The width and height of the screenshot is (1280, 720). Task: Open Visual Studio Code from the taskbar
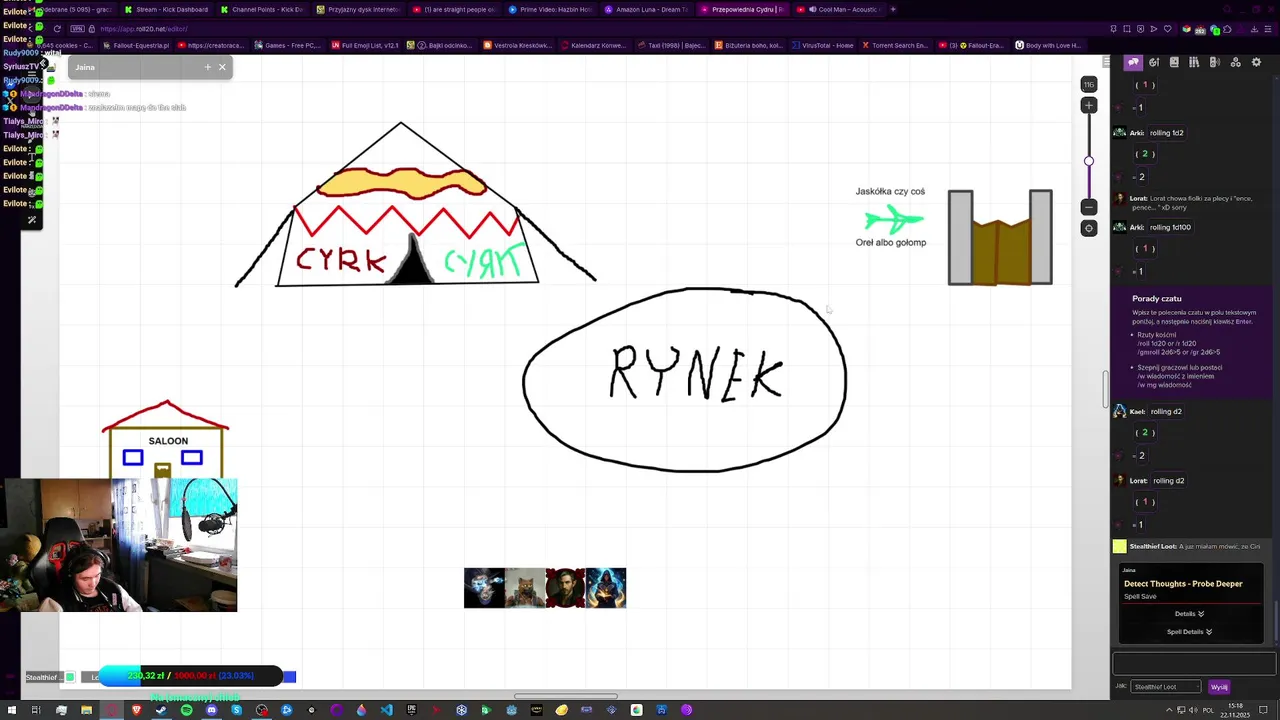coord(386,710)
